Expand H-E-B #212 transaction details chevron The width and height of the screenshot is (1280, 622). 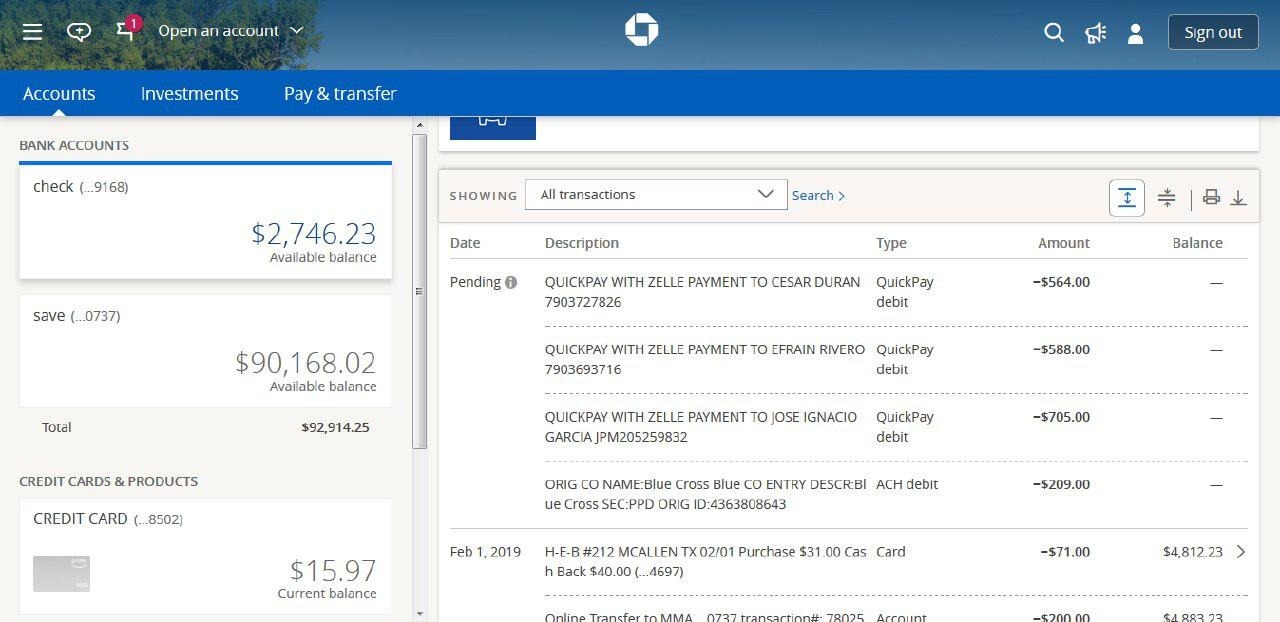tap(1241, 551)
